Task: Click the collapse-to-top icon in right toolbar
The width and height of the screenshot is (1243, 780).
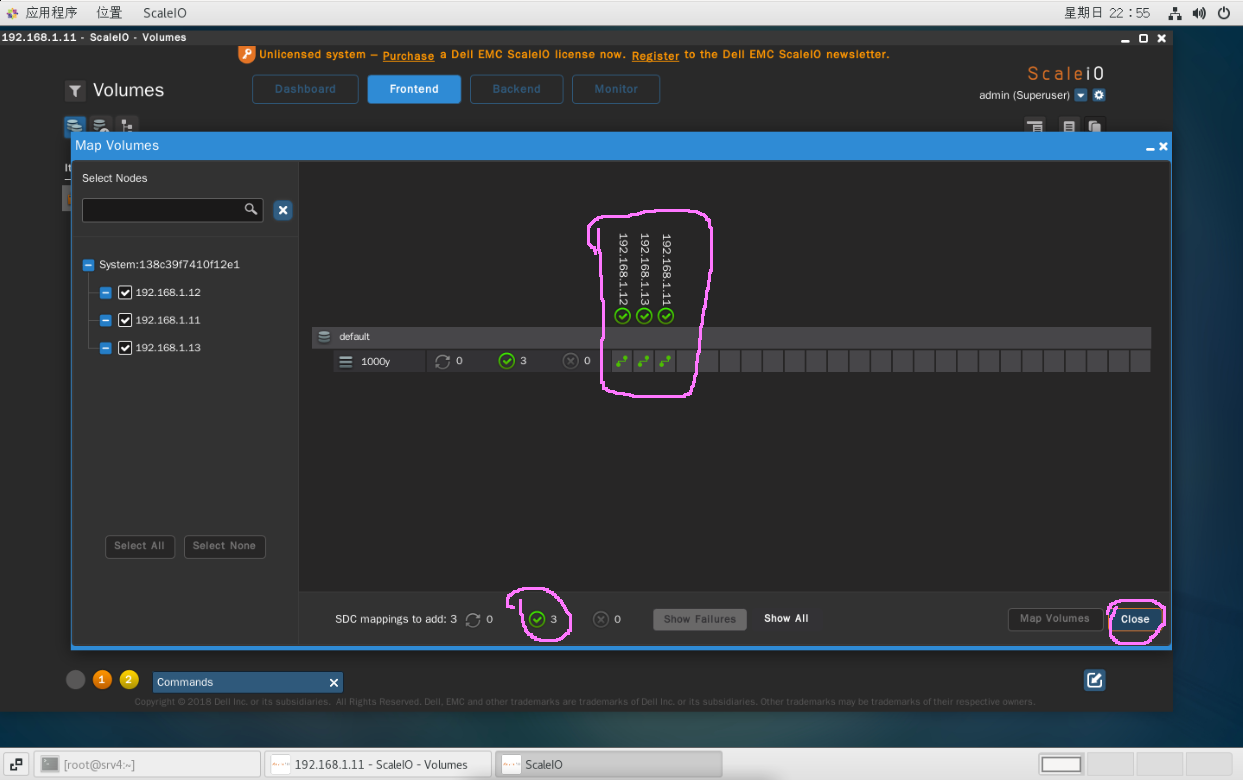Action: point(1034,126)
